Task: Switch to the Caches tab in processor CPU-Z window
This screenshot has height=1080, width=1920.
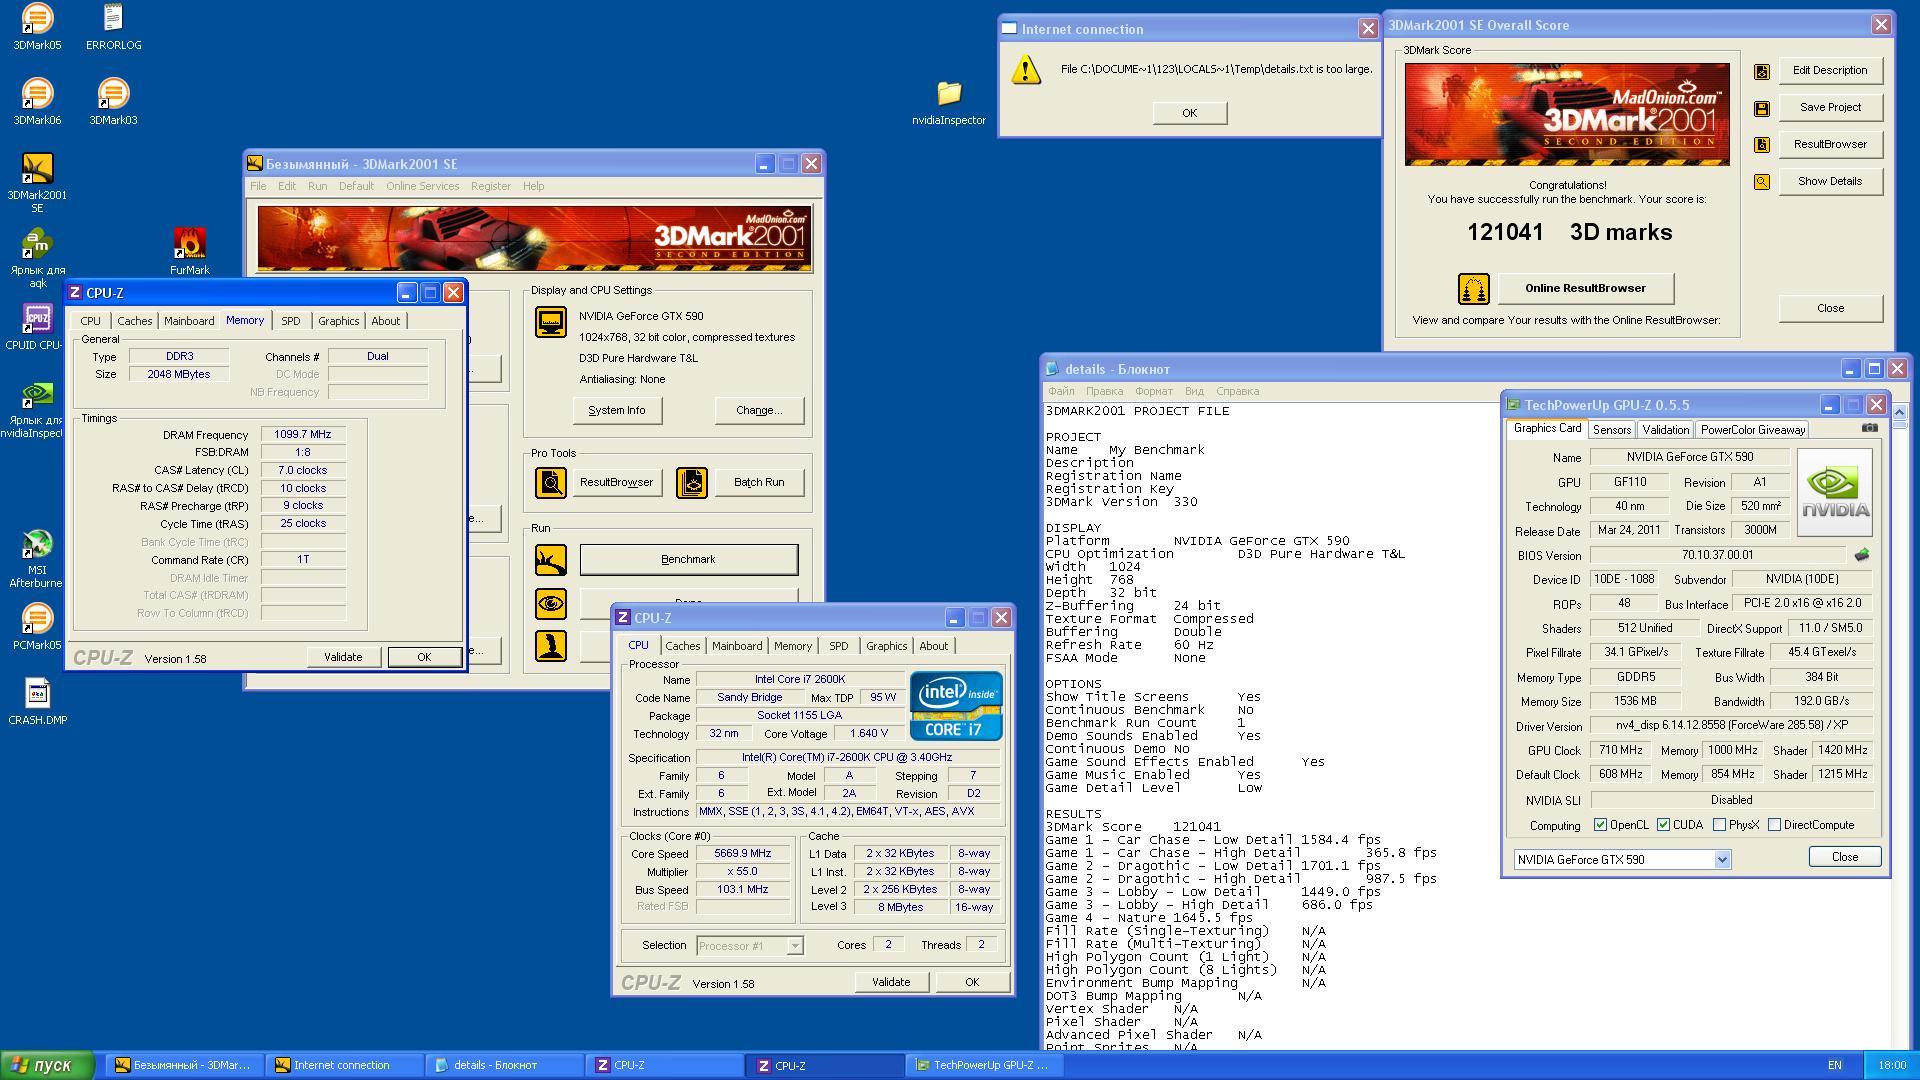Action: click(x=682, y=646)
